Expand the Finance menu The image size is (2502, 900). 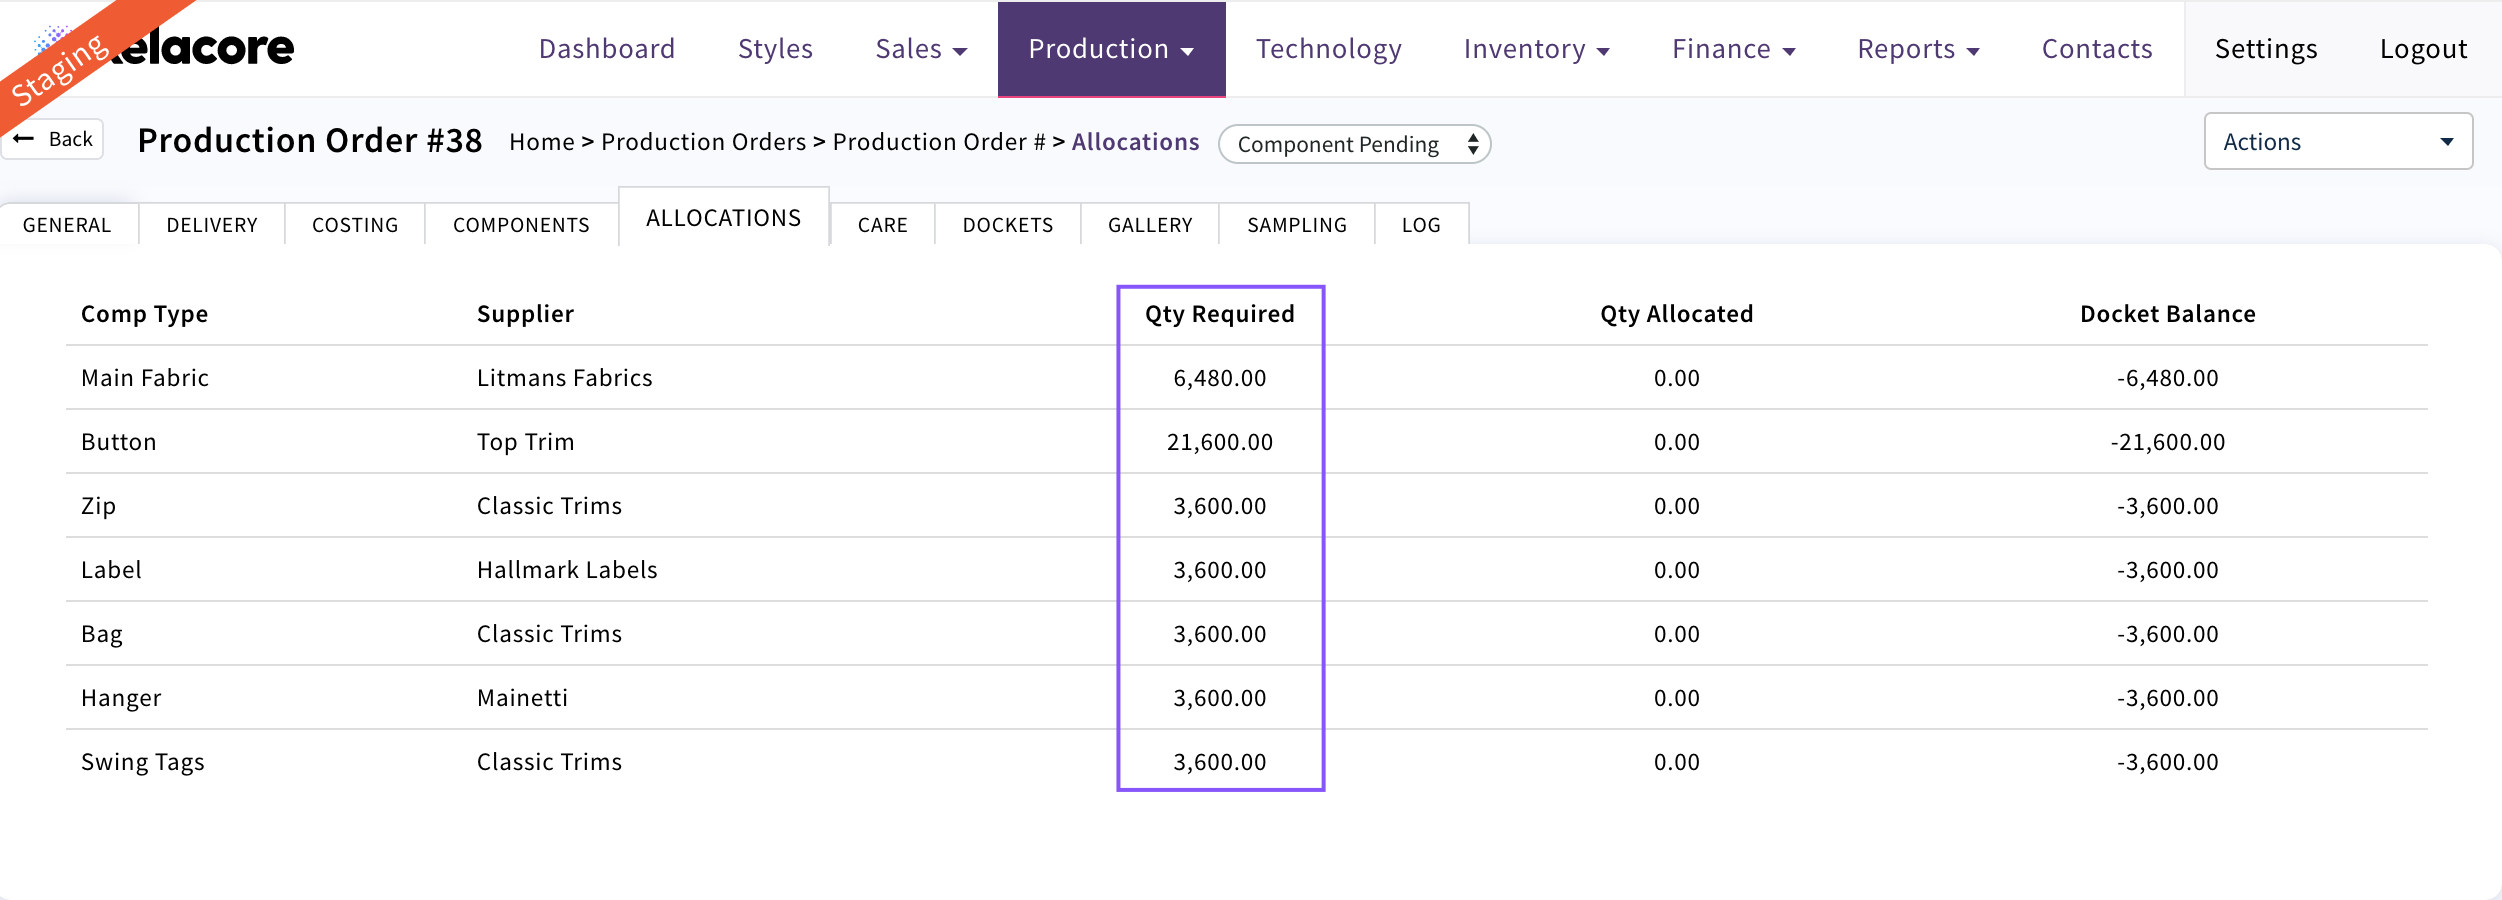(1733, 49)
